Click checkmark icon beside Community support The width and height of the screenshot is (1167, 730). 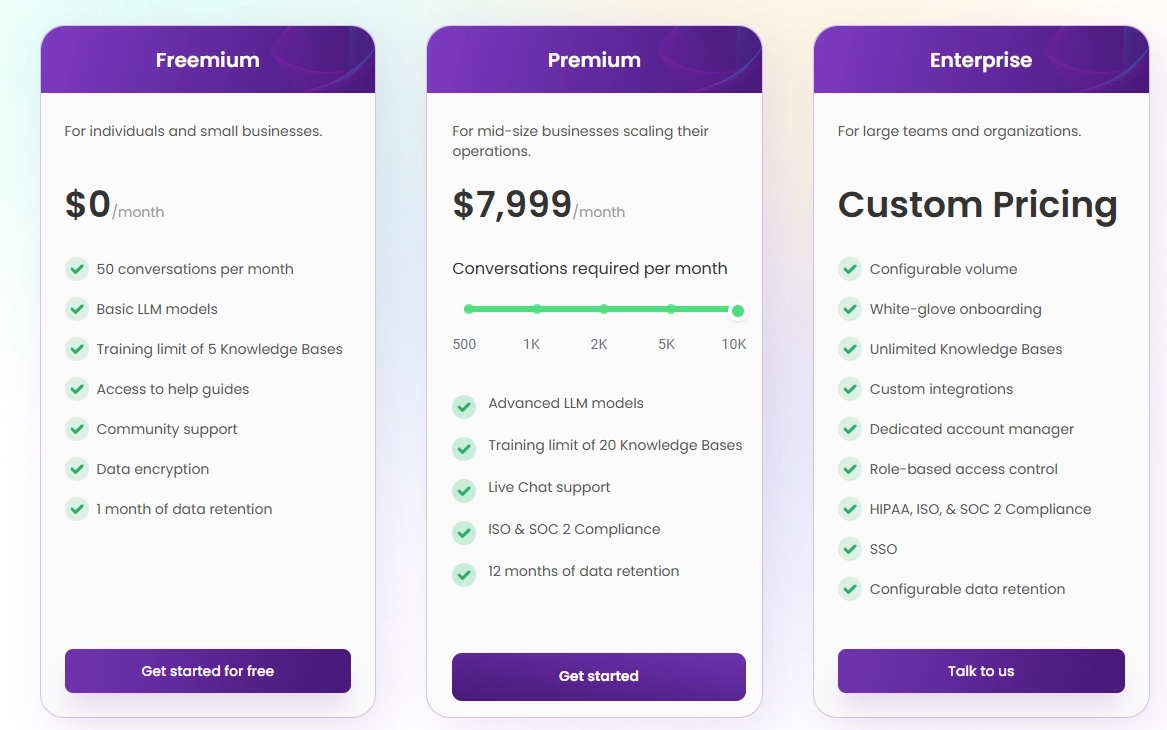tap(77, 429)
